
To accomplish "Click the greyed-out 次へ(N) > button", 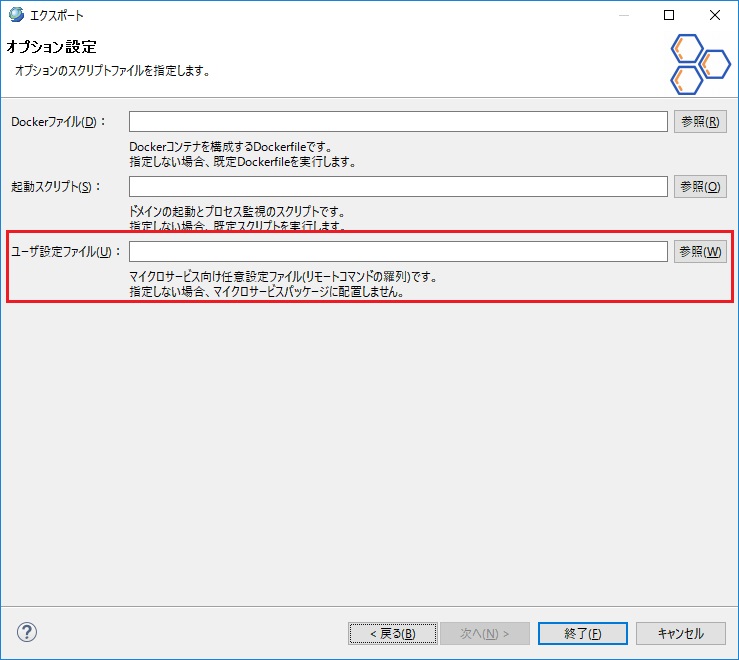I will click(x=485, y=633).
